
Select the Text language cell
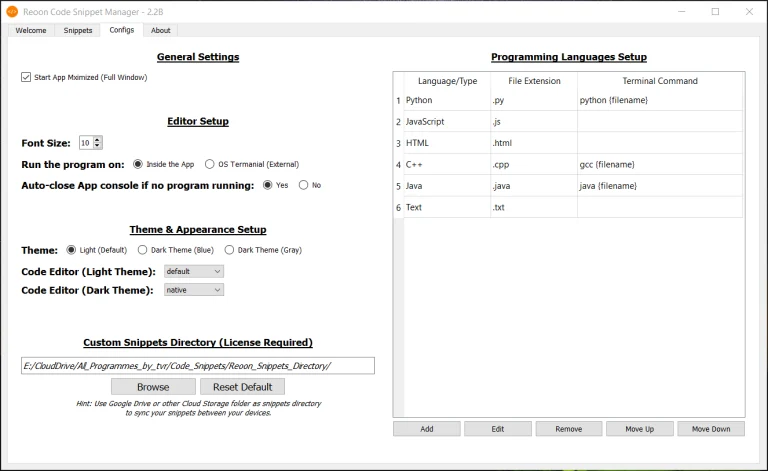[447, 207]
